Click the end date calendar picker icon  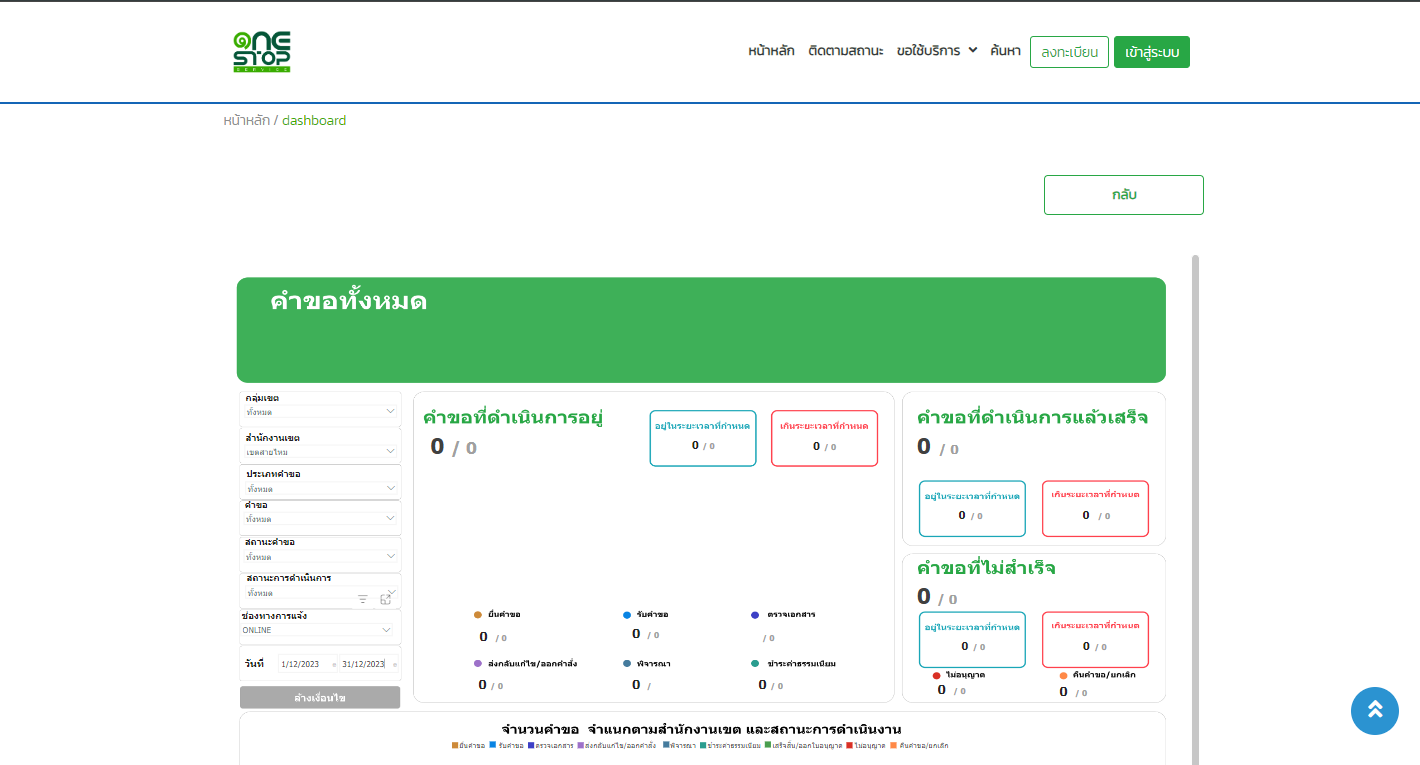(395, 664)
